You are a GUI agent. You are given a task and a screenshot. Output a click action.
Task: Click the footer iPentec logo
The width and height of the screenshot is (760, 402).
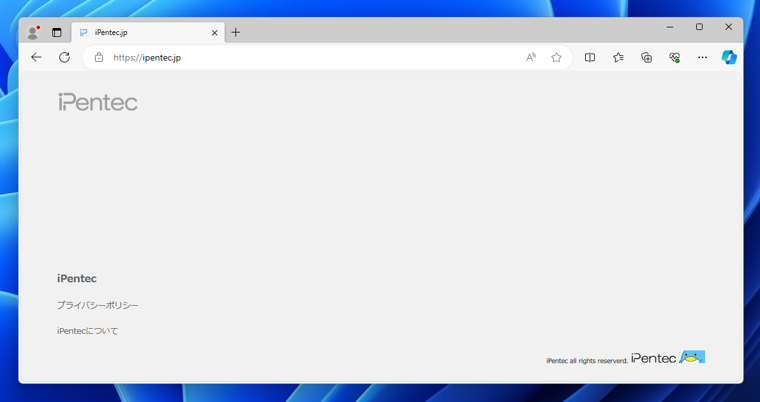tap(653, 358)
